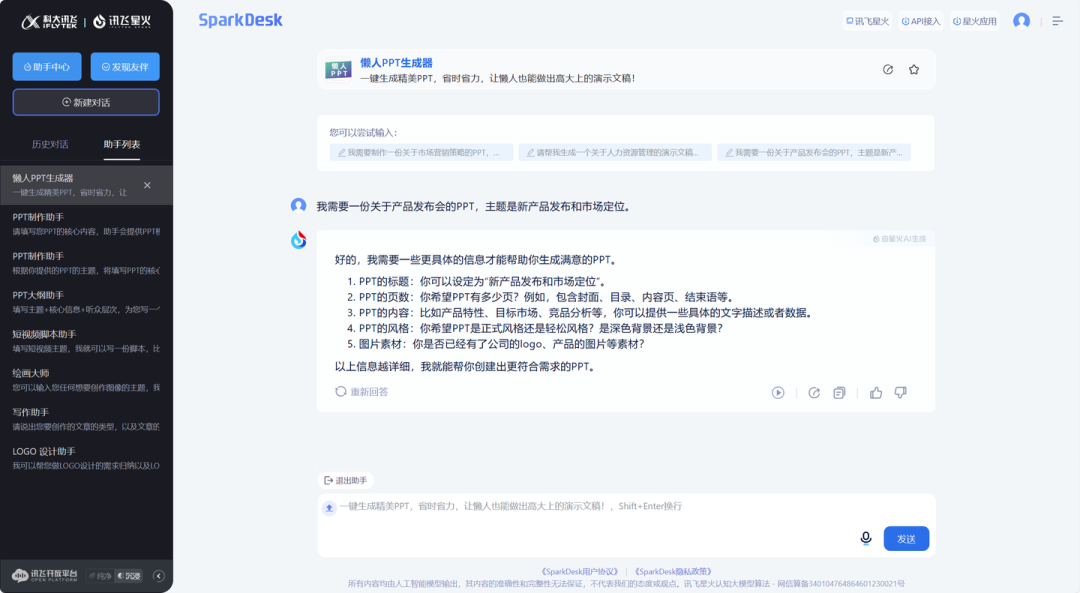Toggle the favorite star for 懒人PPT生成器
Viewport: 1080px width, 593px height.
pos(911,70)
